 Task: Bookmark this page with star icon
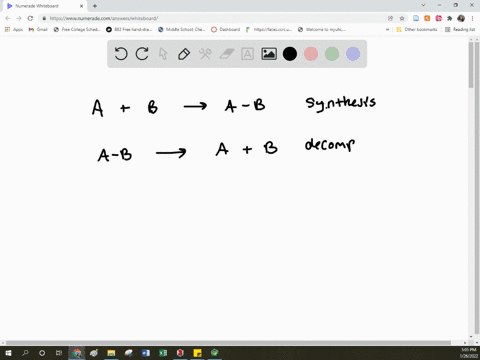tap(402, 18)
